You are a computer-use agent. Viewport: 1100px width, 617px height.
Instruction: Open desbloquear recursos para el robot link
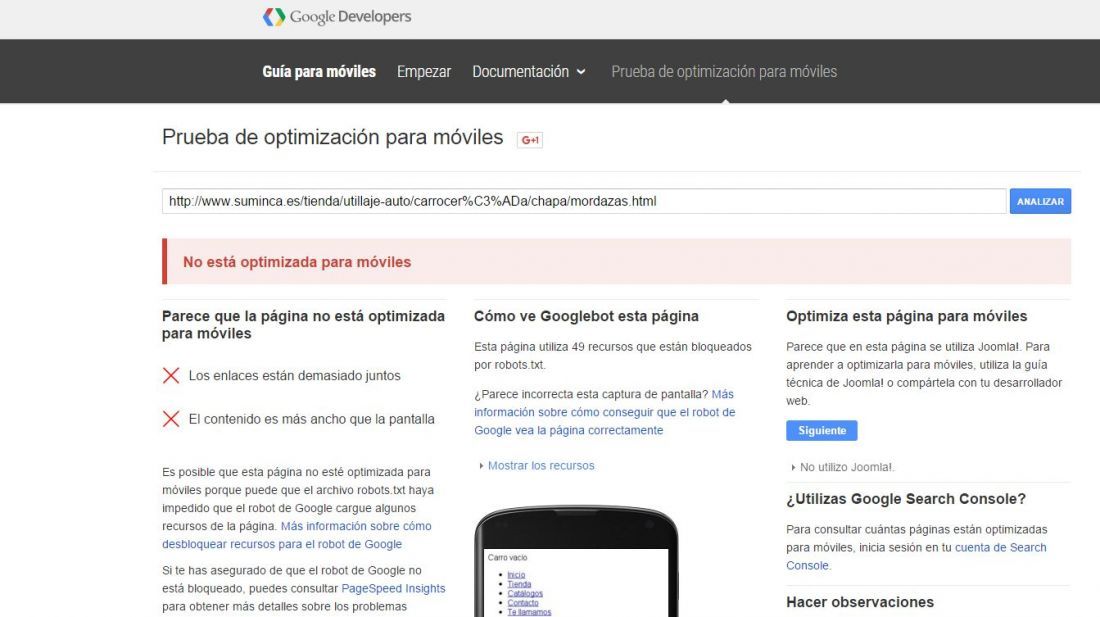(297, 535)
